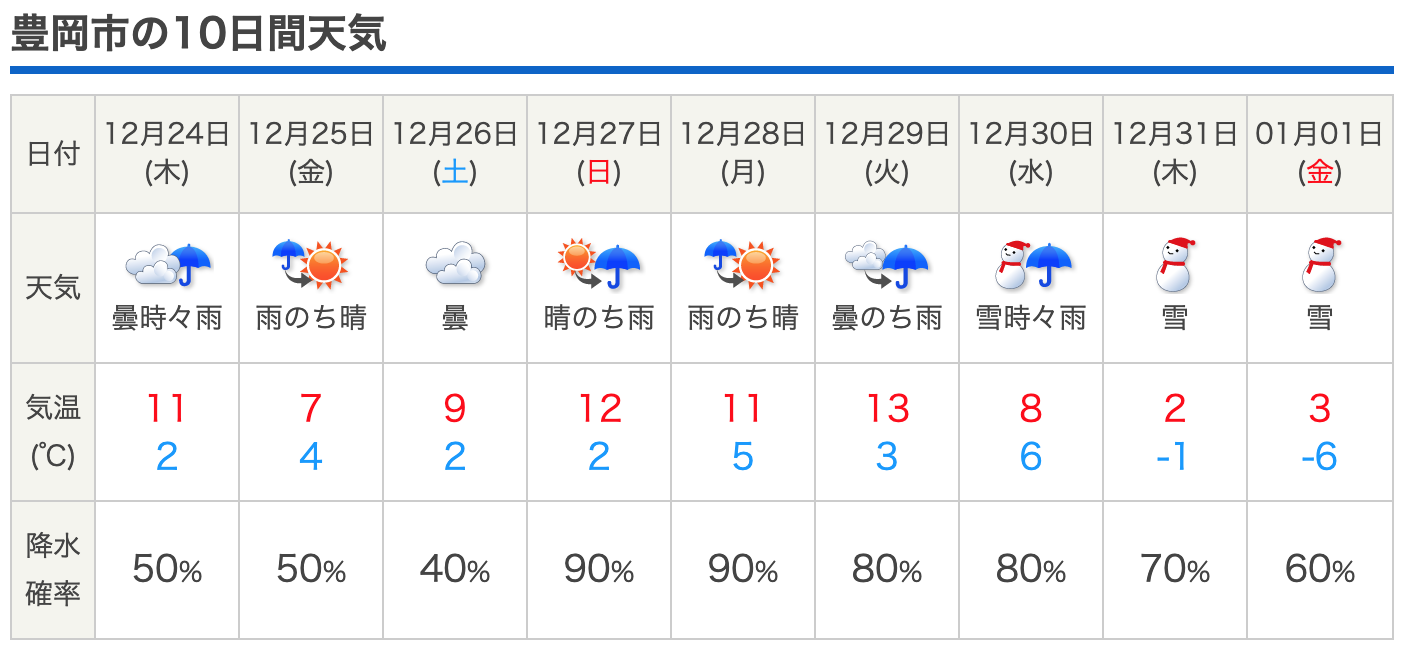Click the 気温(℃) row label
Screen dimensions: 1414x648
pos(53,432)
